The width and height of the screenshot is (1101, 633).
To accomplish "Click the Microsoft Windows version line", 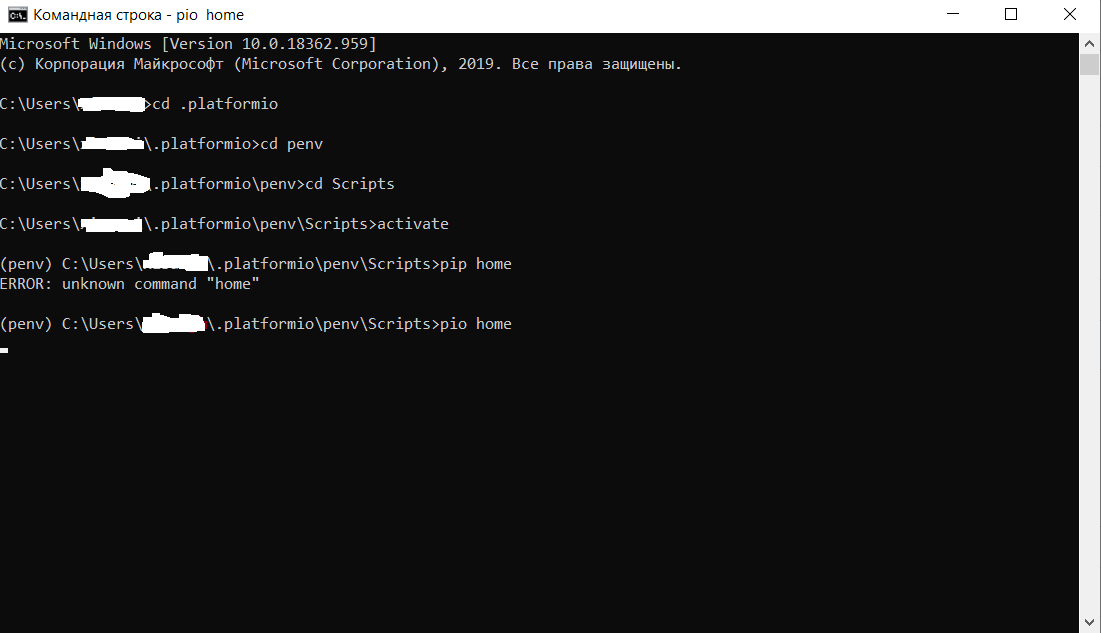I will coord(190,43).
